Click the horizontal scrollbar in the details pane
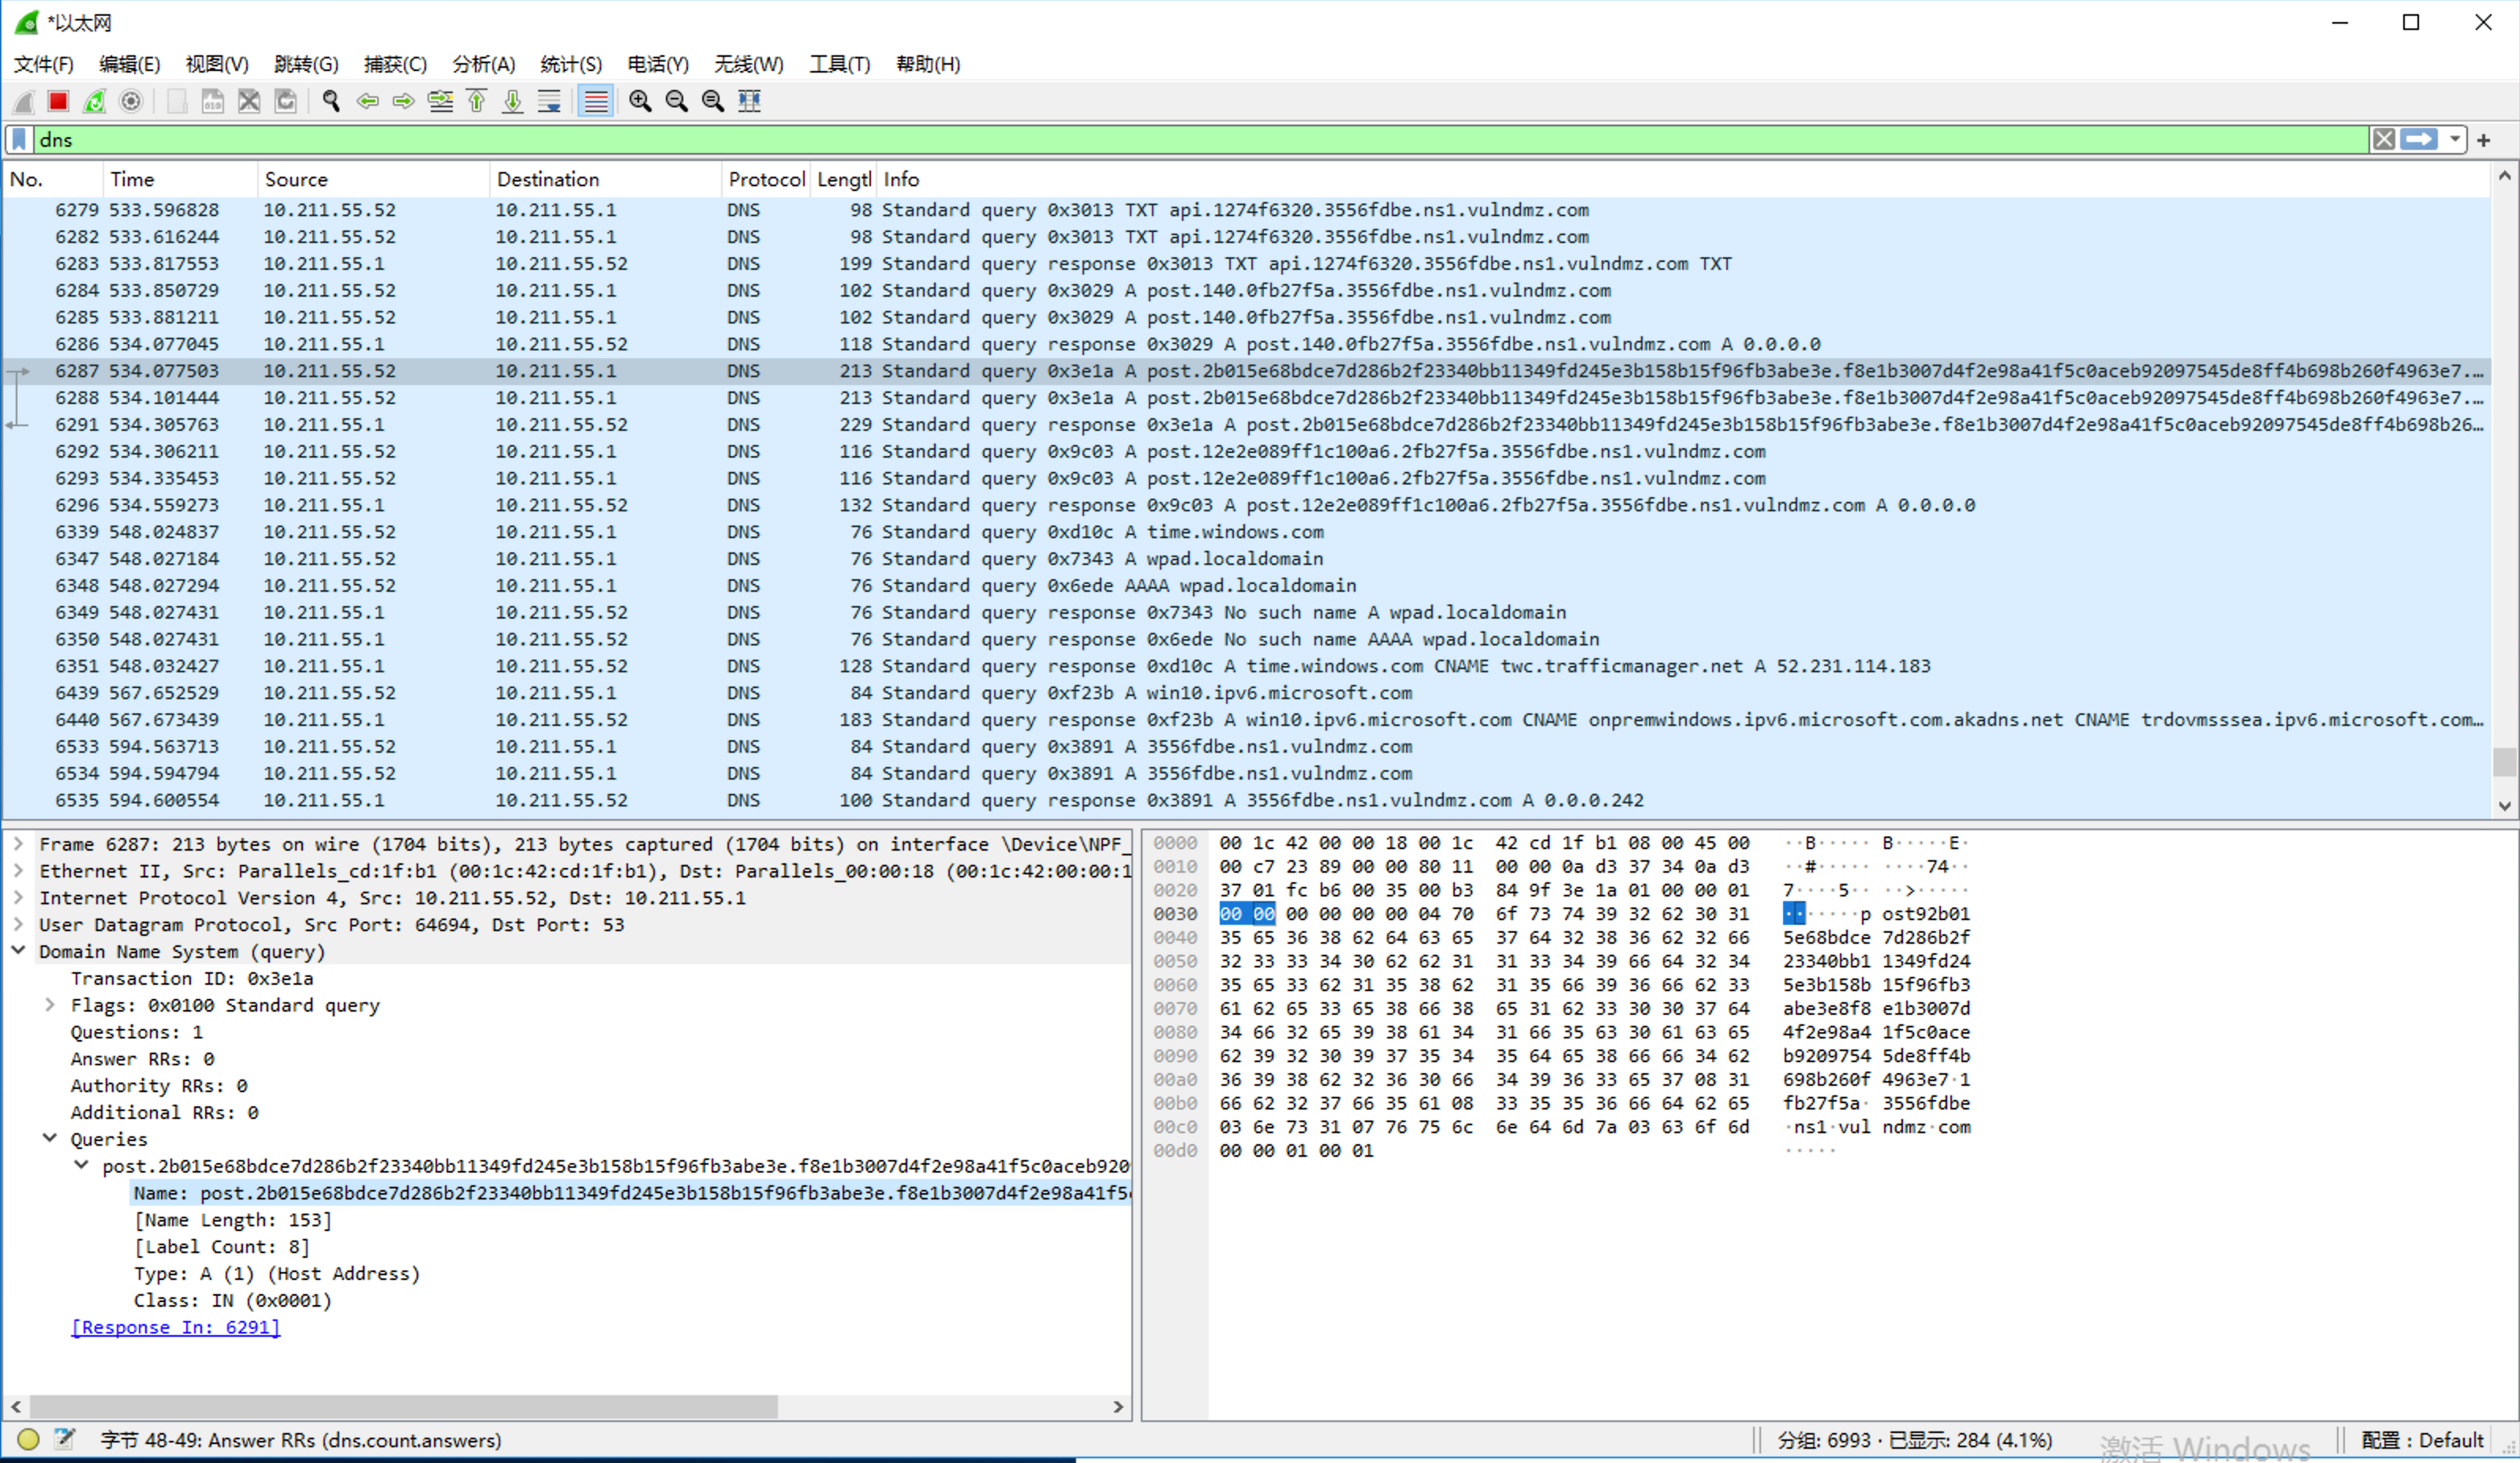The image size is (2520, 1463). (x=400, y=1407)
